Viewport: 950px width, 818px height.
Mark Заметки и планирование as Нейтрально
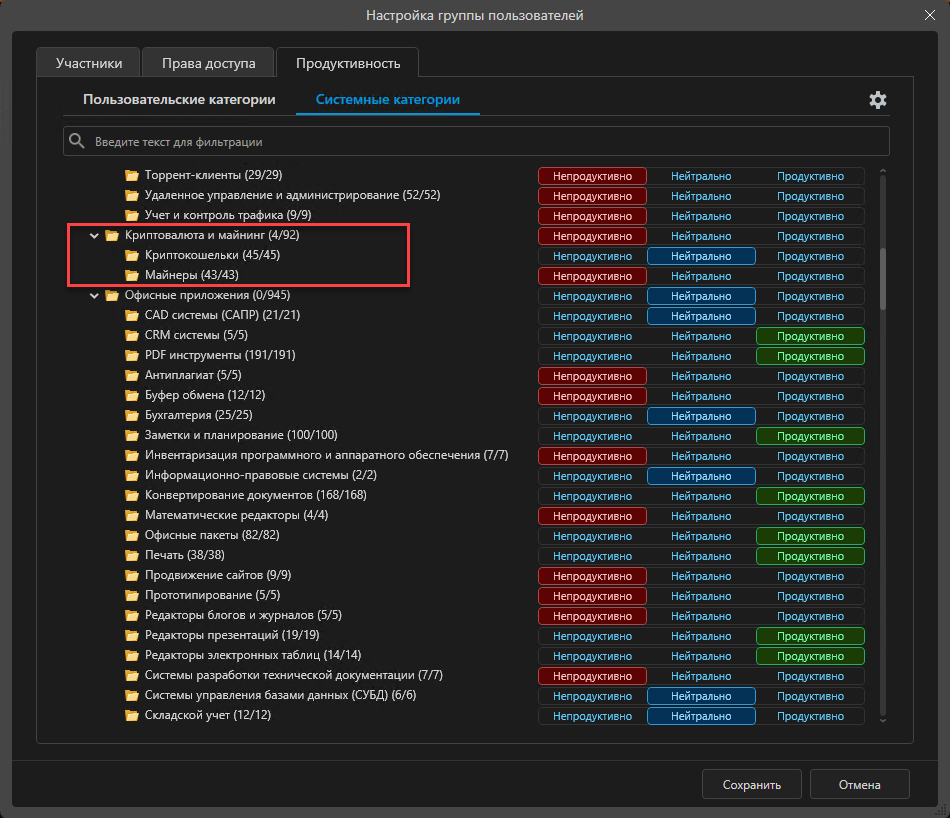pos(701,436)
